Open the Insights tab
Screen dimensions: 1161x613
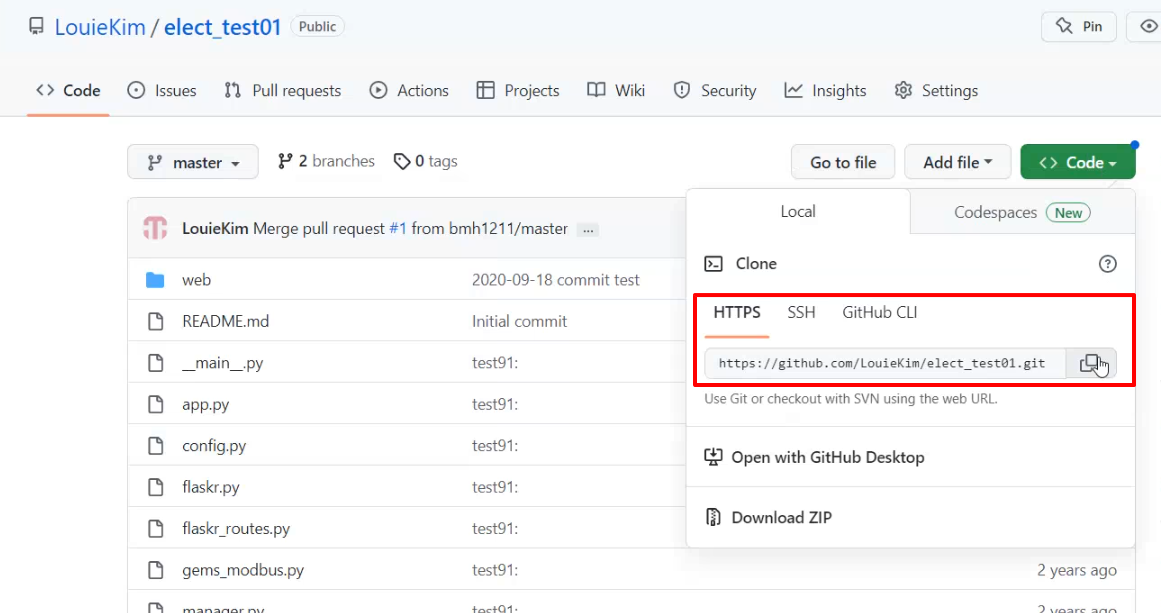[826, 90]
